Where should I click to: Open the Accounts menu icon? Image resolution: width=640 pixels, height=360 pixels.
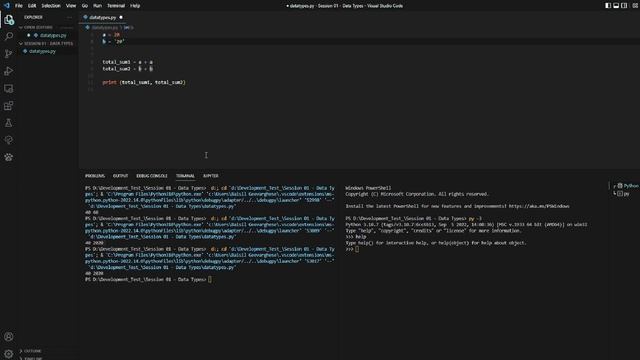pos(9,337)
